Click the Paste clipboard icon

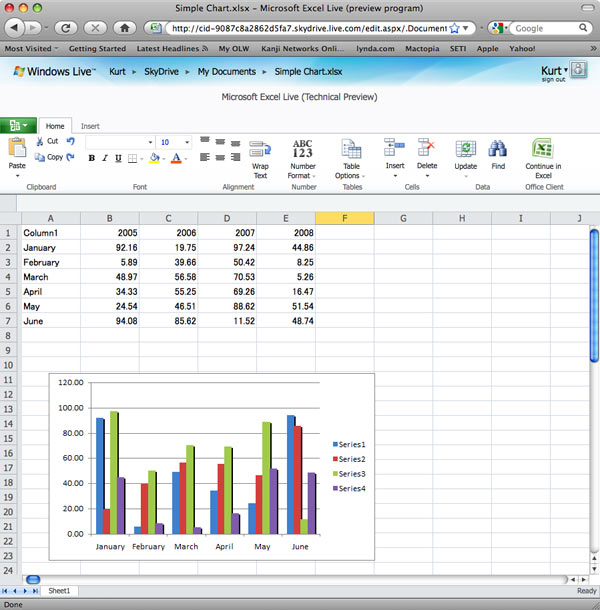tap(17, 148)
